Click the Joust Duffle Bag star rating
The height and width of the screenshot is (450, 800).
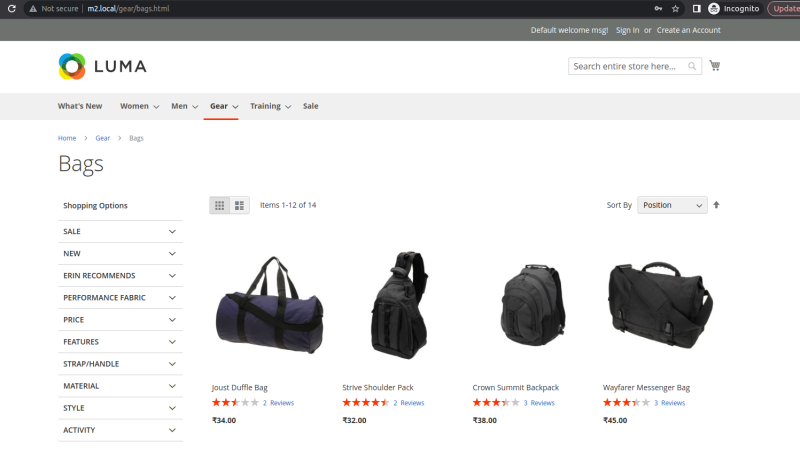tap(235, 402)
